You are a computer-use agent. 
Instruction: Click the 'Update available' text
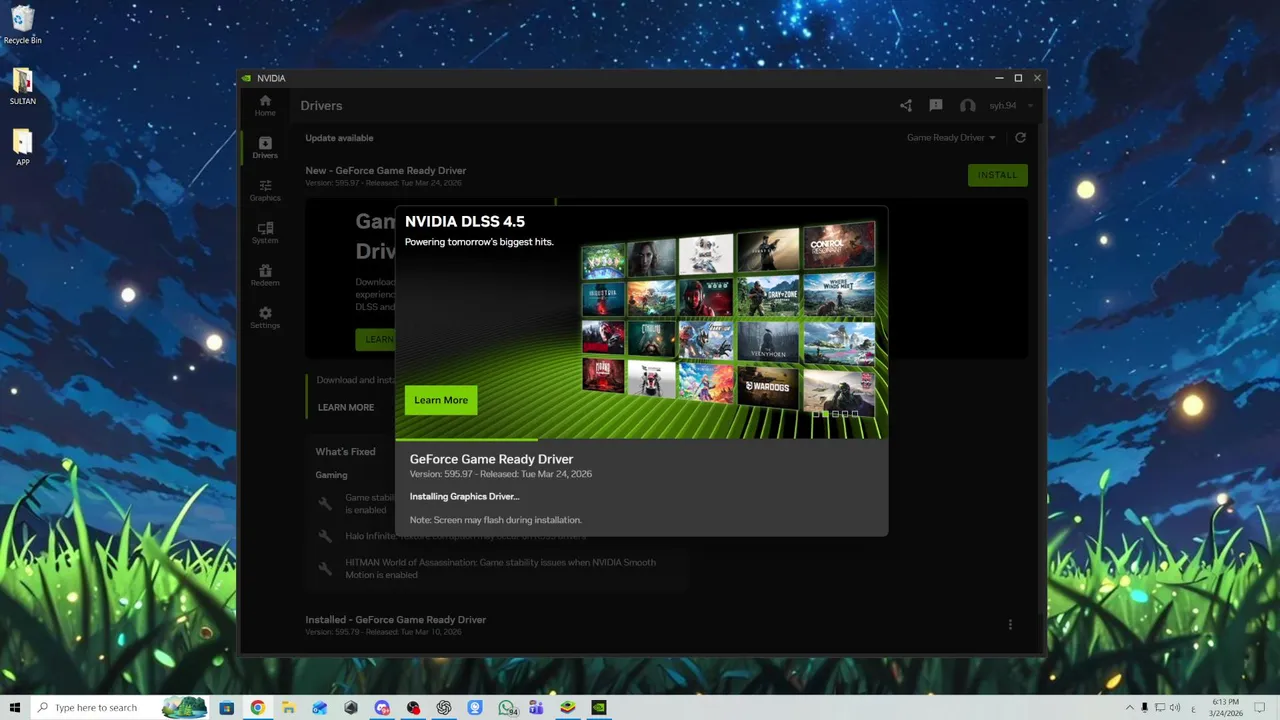click(x=339, y=138)
